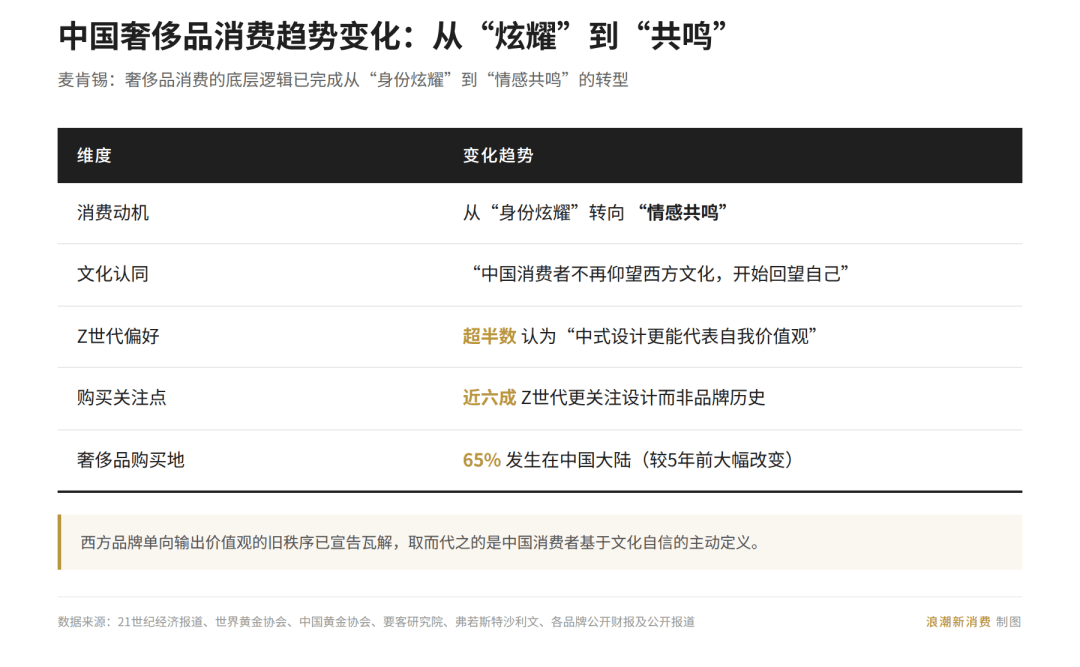1080x667 pixels.
Task: Select the 文化认同 row label
Action: (x=112, y=274)
